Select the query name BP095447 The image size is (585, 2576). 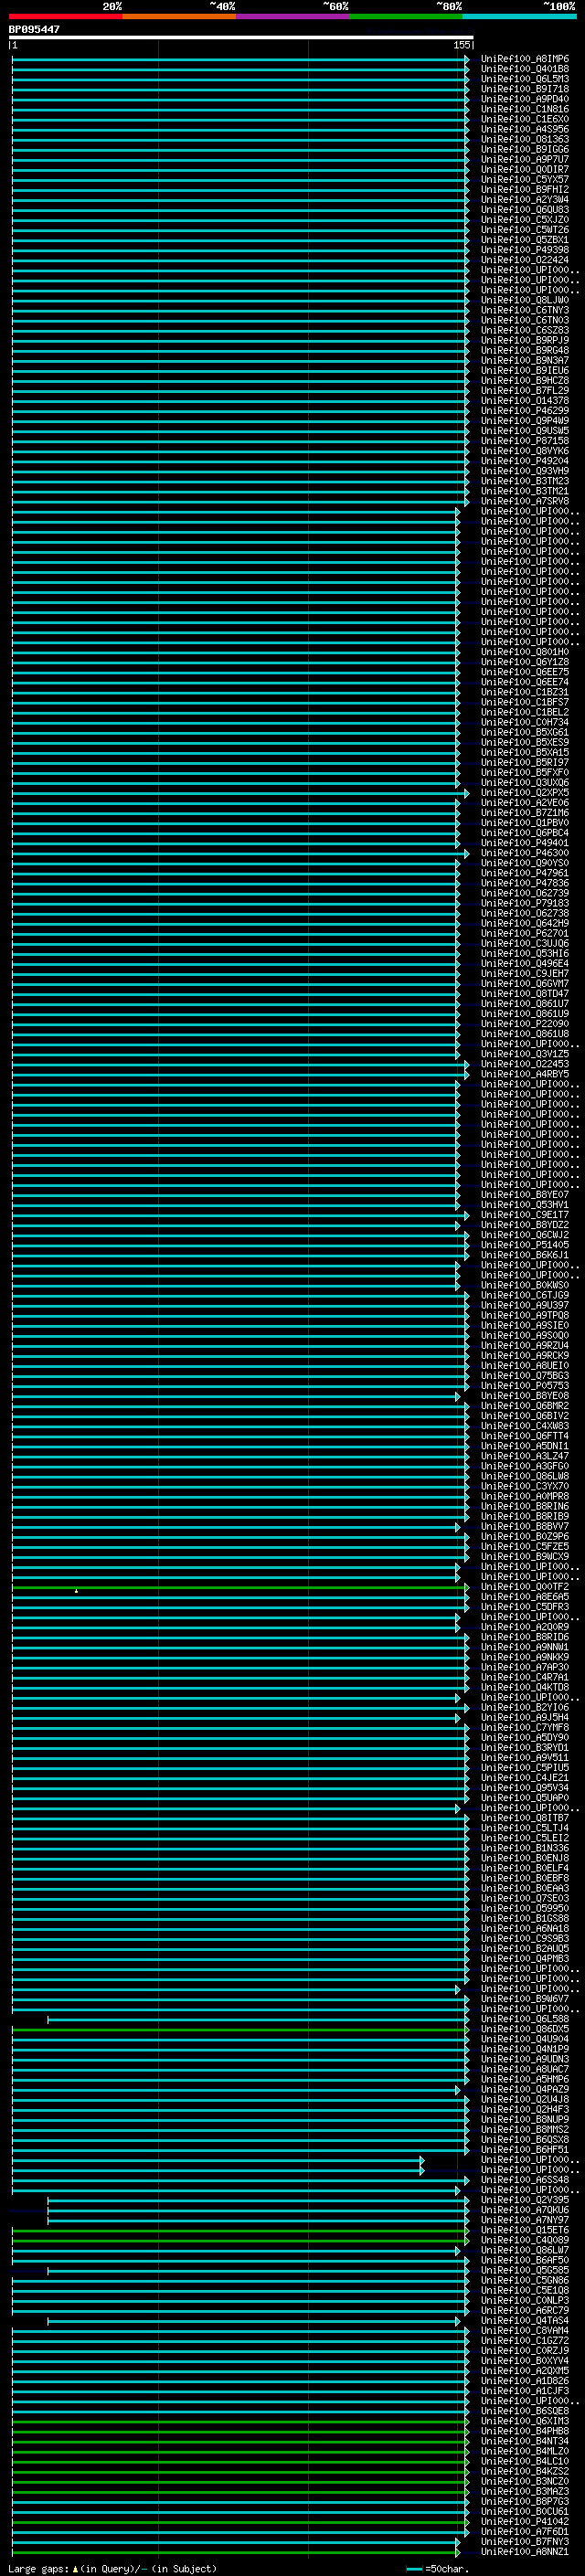[34, 29]
